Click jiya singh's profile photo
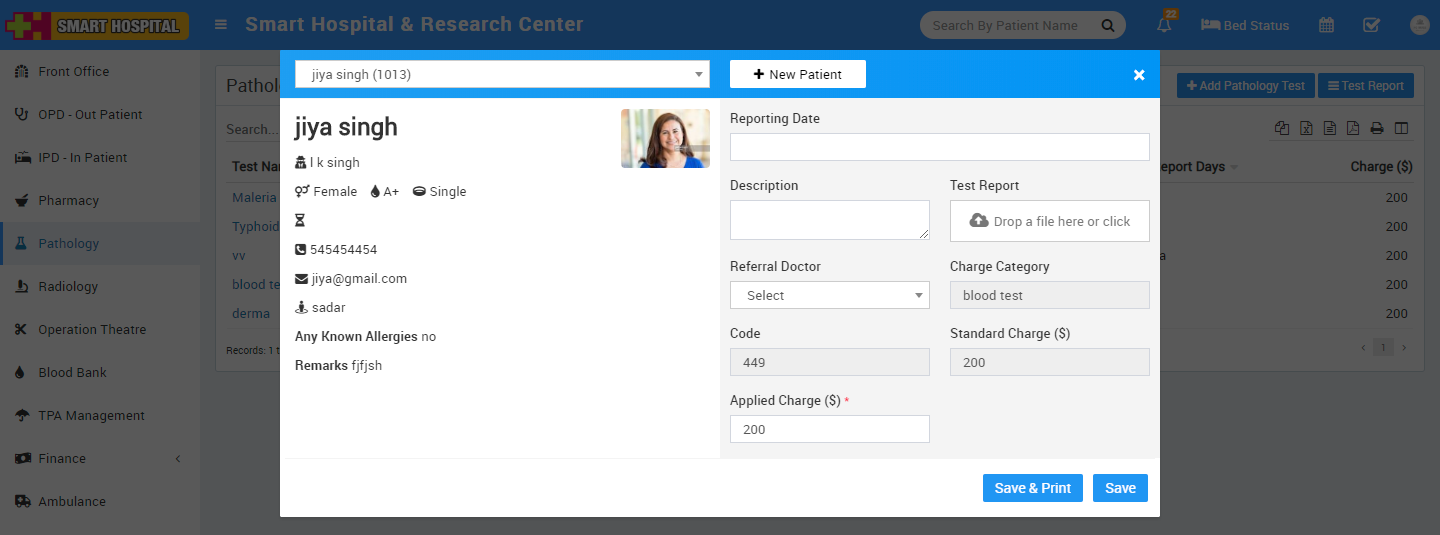Screen dimensions: 1440x535 coord(665,138)
